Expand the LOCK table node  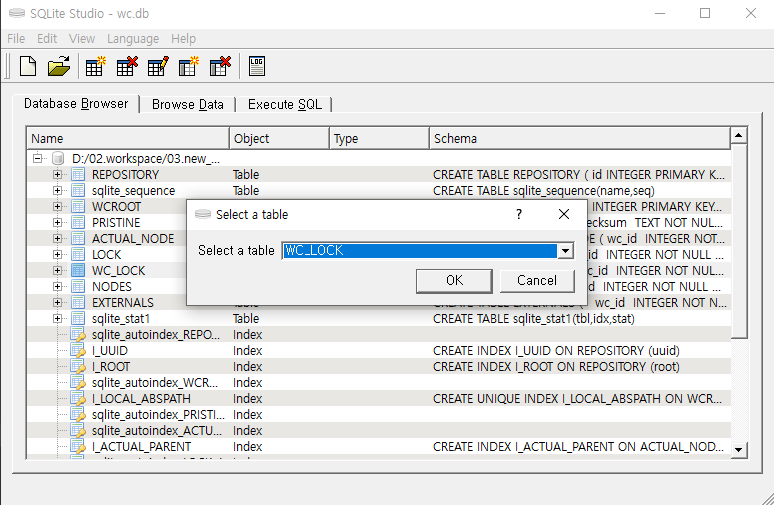pos(57,255)
